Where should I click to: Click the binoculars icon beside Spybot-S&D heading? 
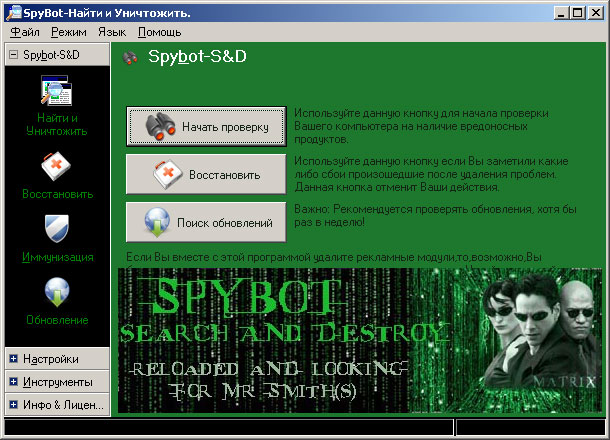click(130, 58)
